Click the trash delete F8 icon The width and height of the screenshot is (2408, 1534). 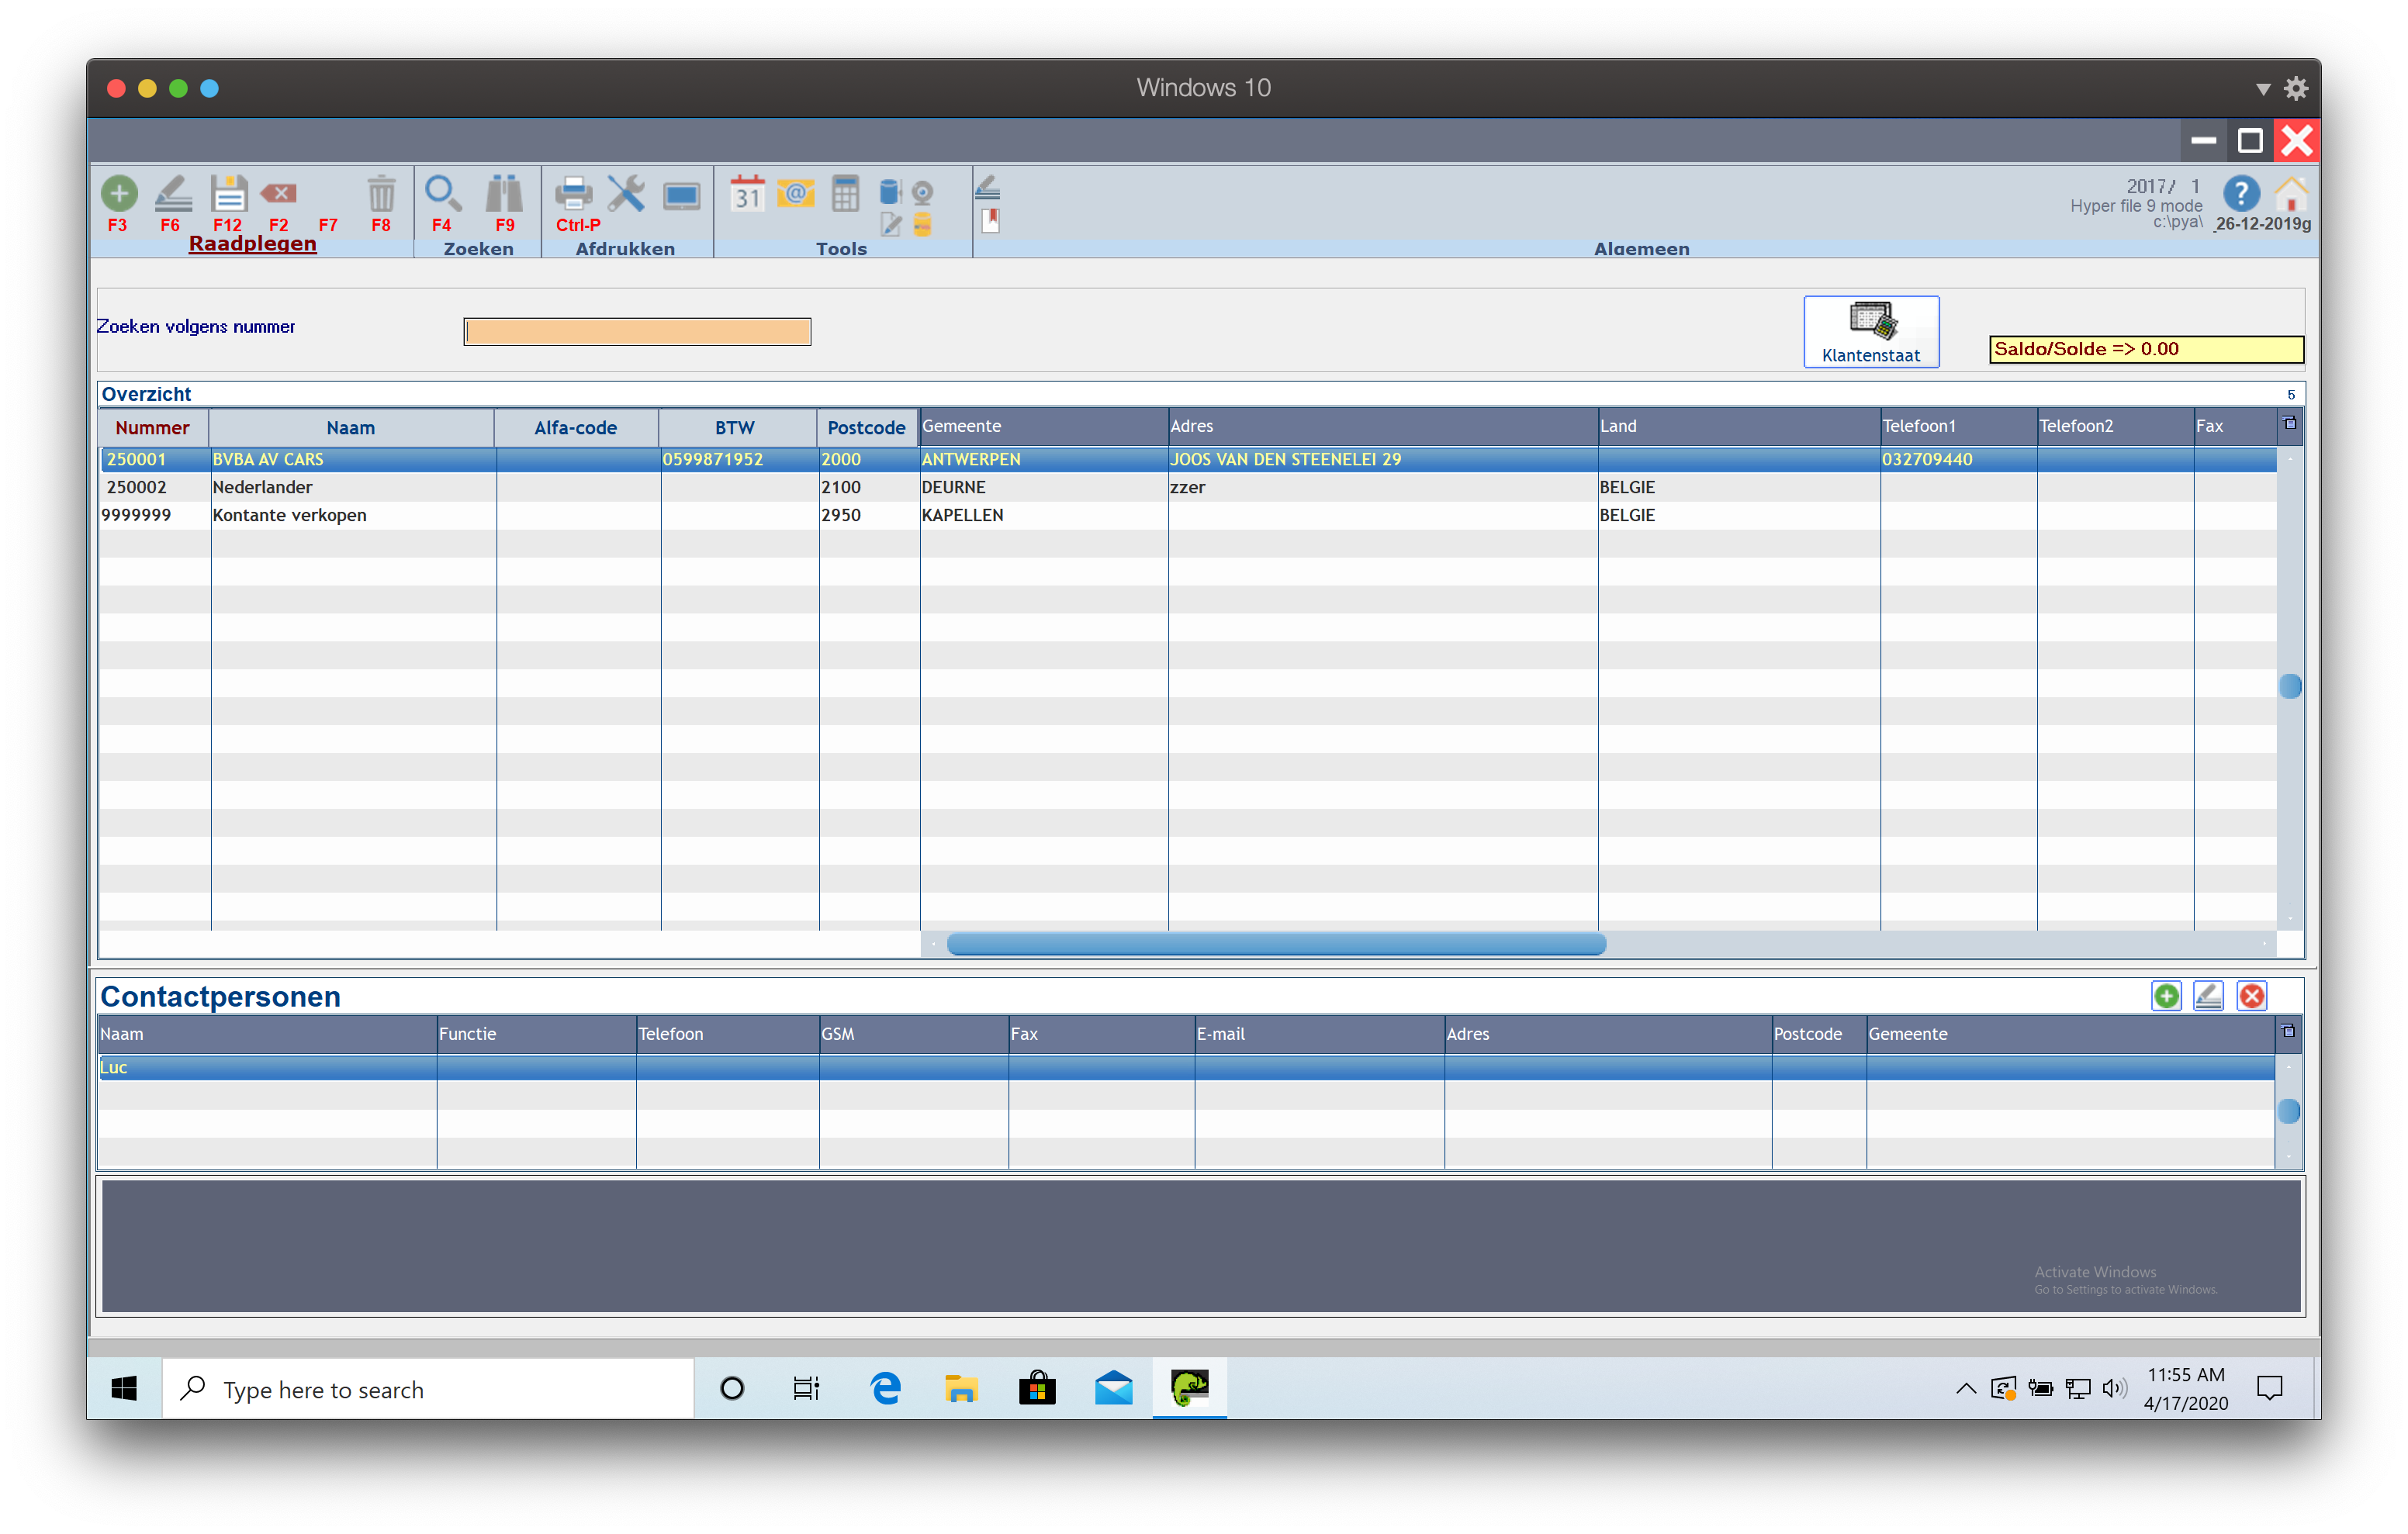[381, 193]
